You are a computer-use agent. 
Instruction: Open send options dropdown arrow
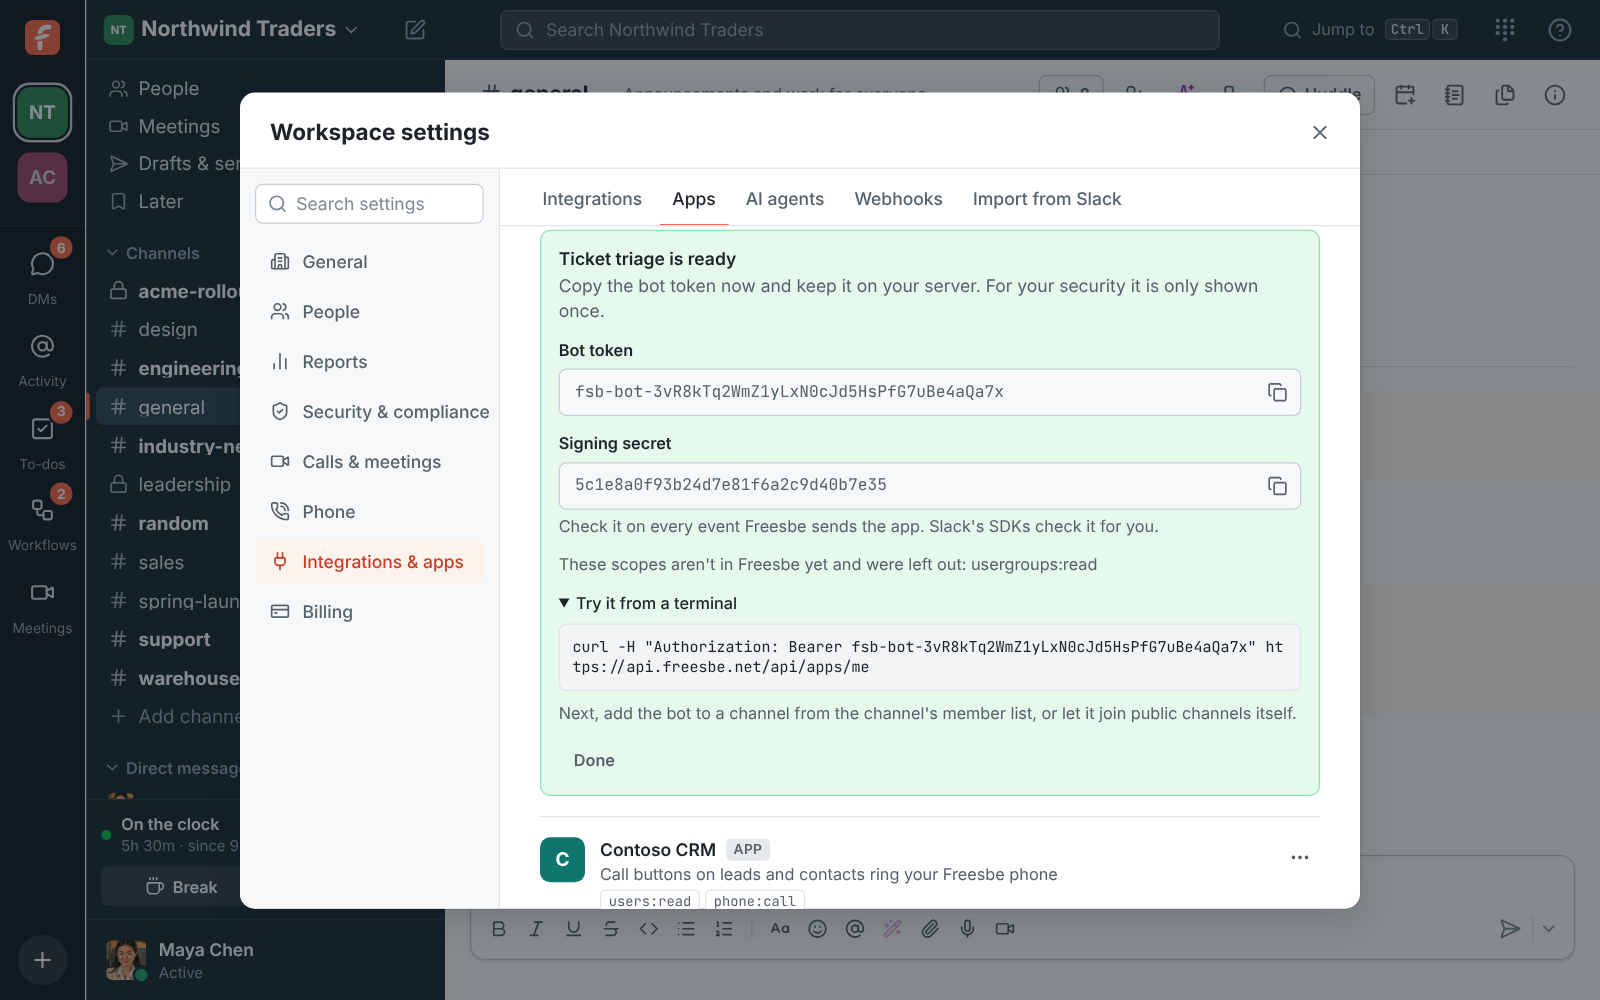click(x=1548, y=929)
